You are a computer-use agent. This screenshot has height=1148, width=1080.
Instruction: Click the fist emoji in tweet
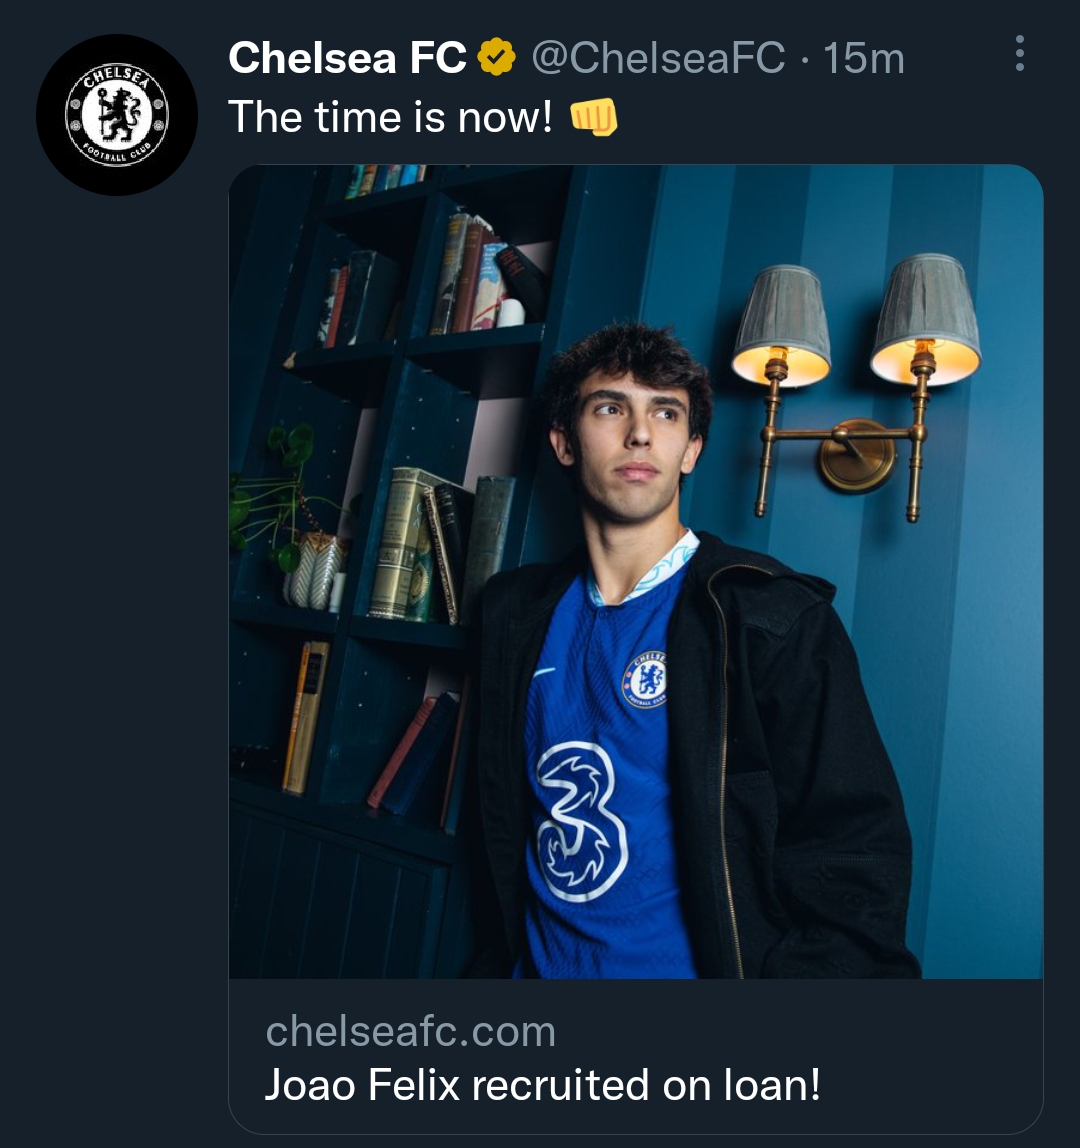pos(593,118)
